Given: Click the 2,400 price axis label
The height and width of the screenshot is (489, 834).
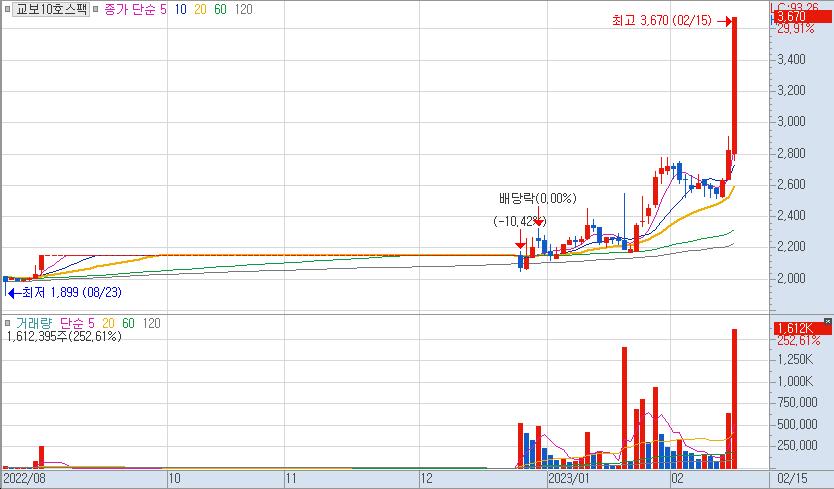Looking at the screenshot, I should click(x=791, y=216).
